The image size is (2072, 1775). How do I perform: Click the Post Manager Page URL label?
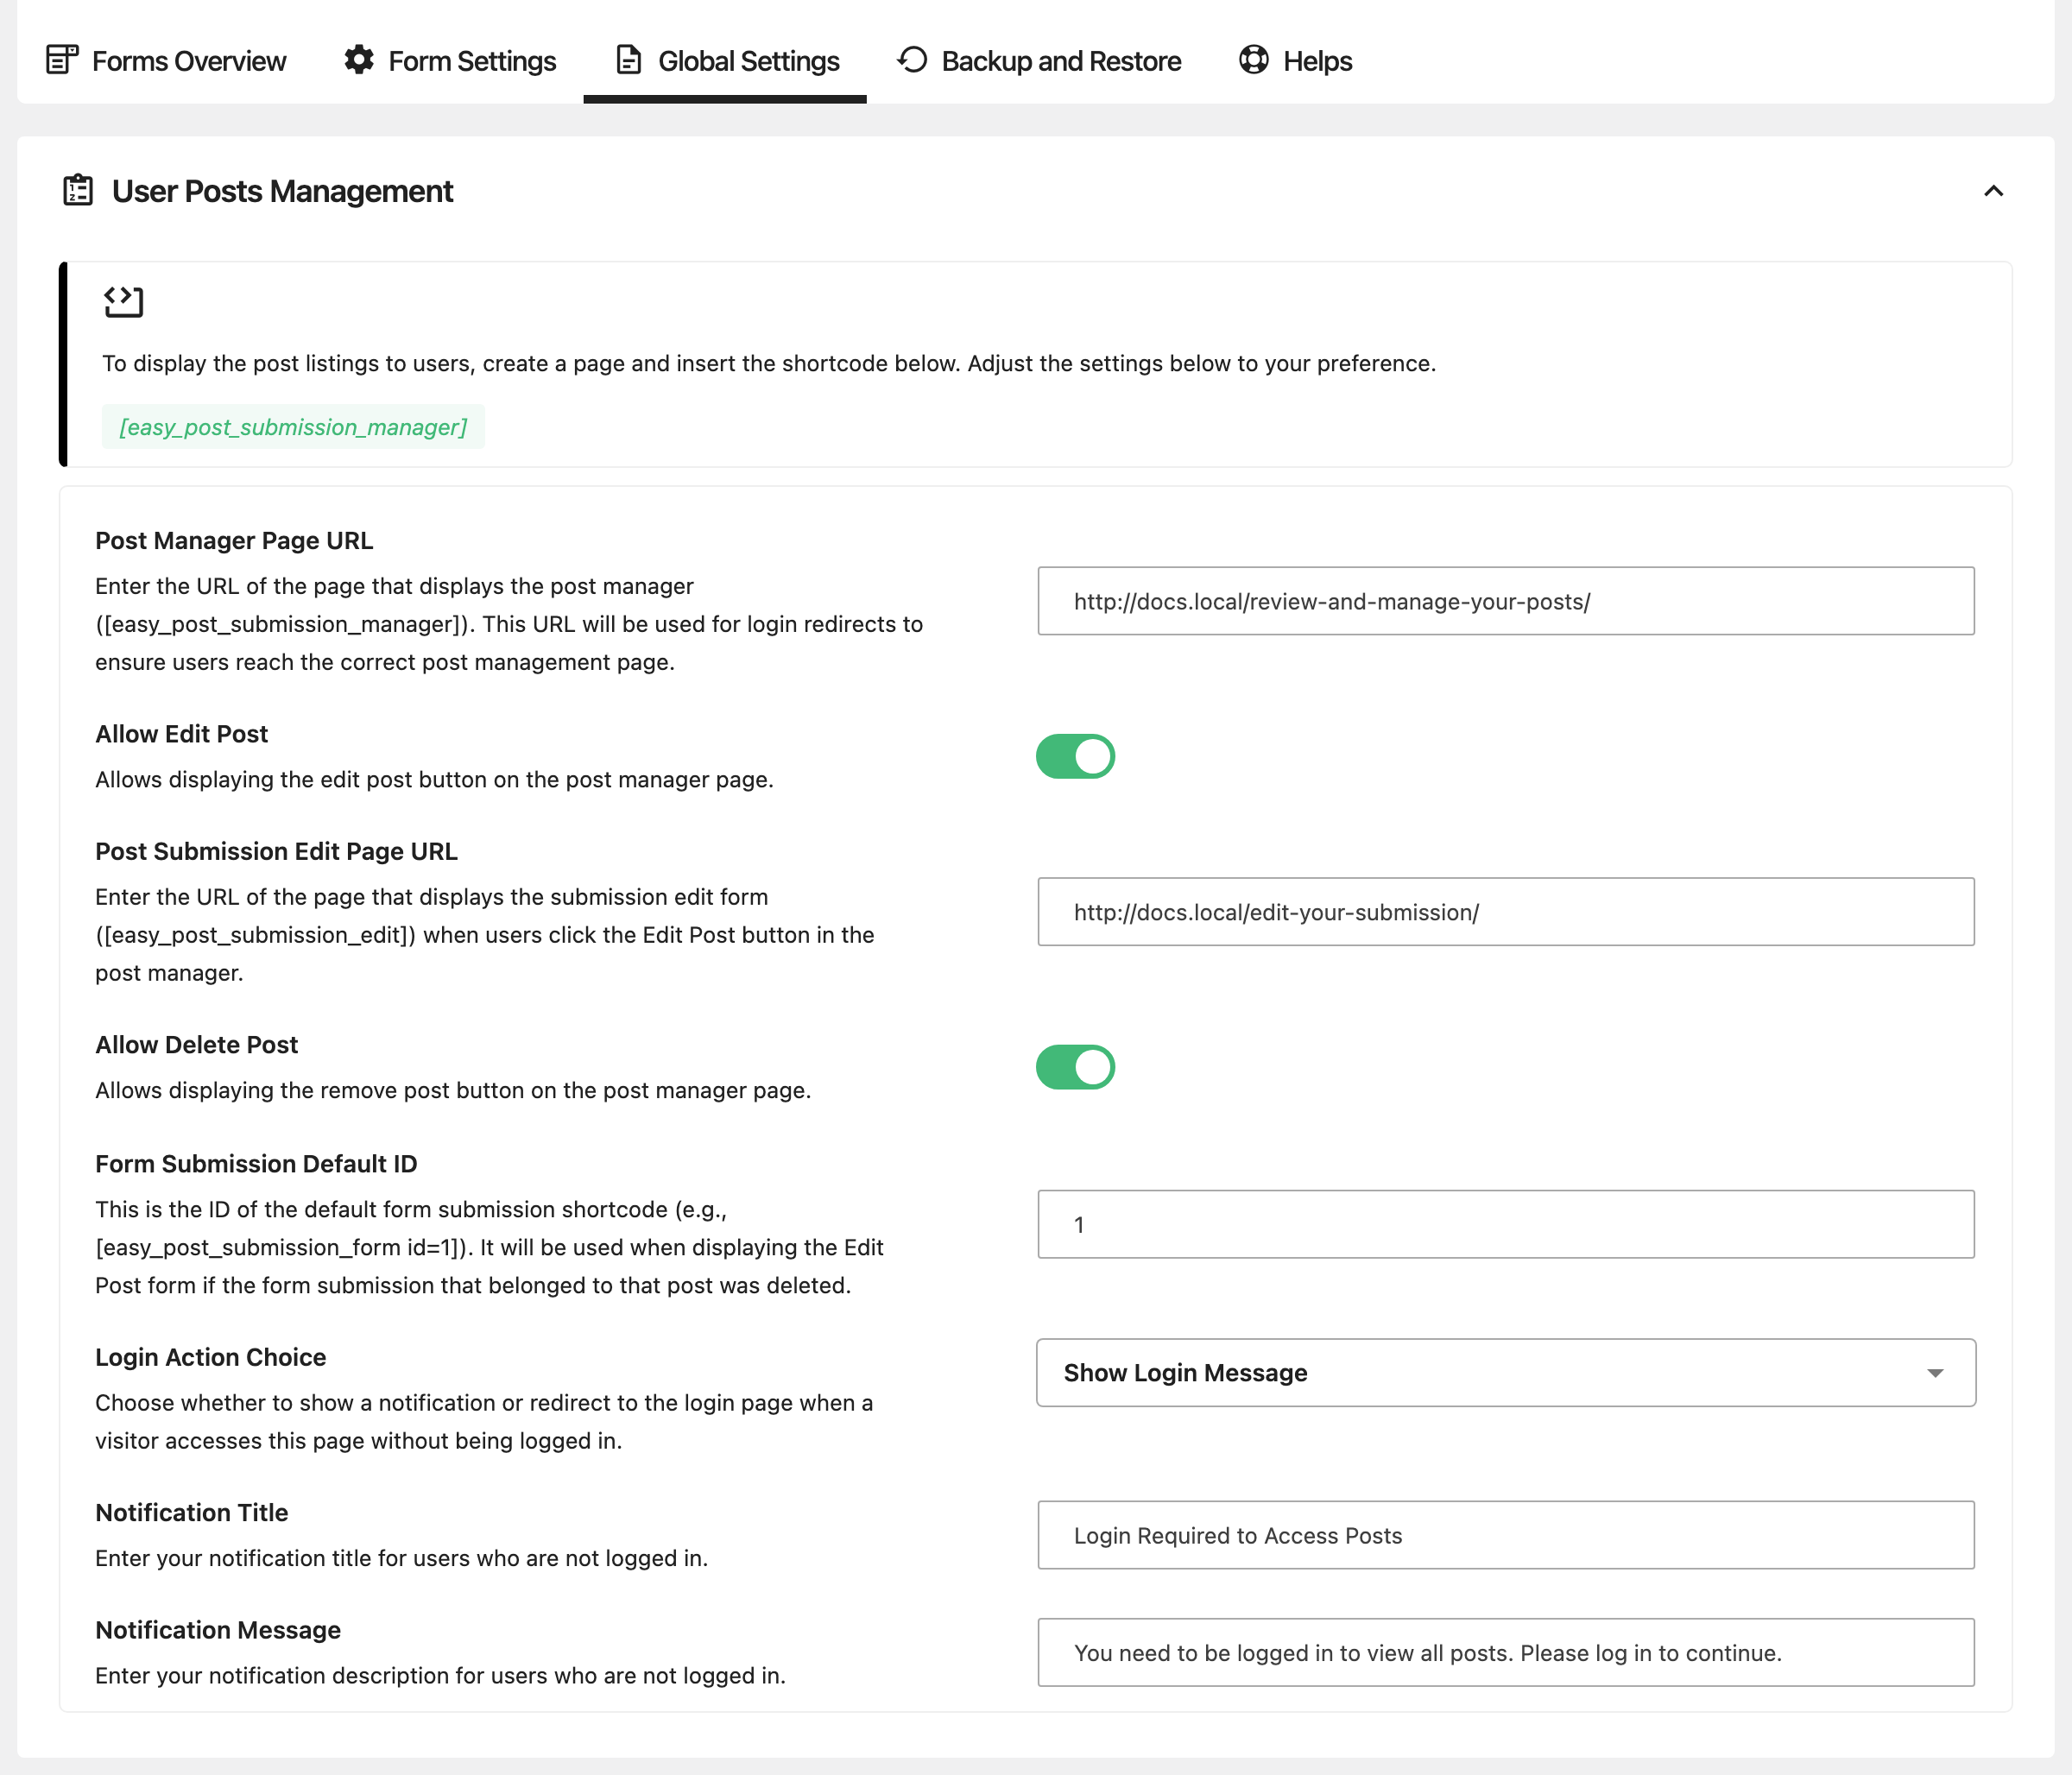234,540
